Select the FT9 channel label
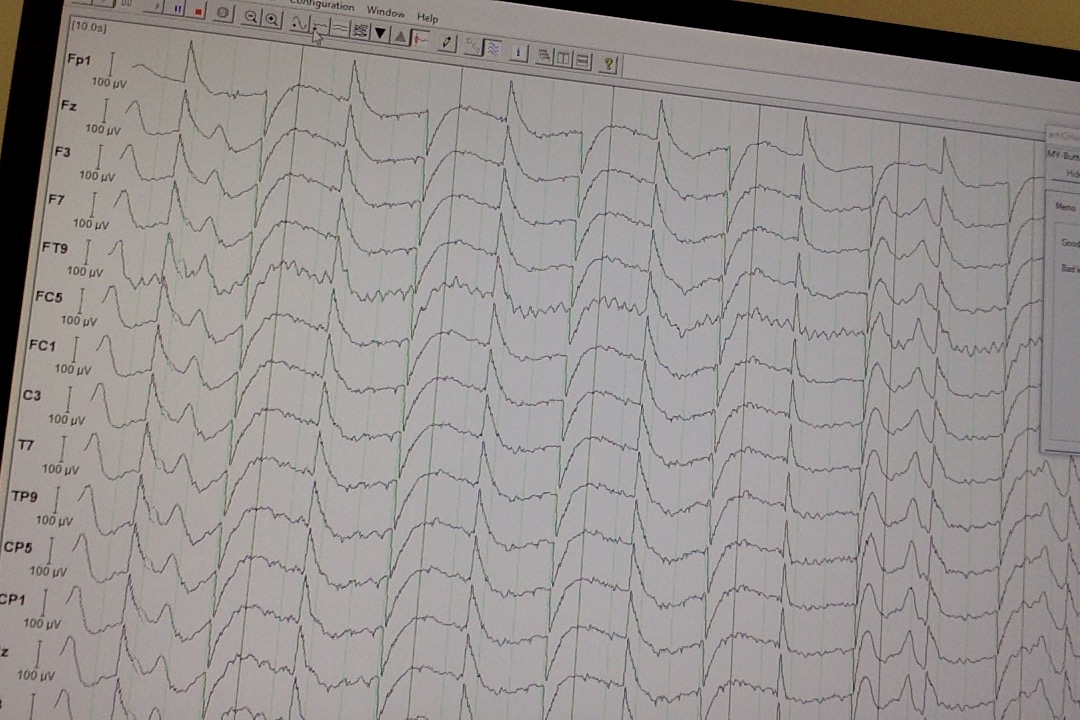Image resolution: width=1080 pixels, height=720 pixels. tap(55, 247)
